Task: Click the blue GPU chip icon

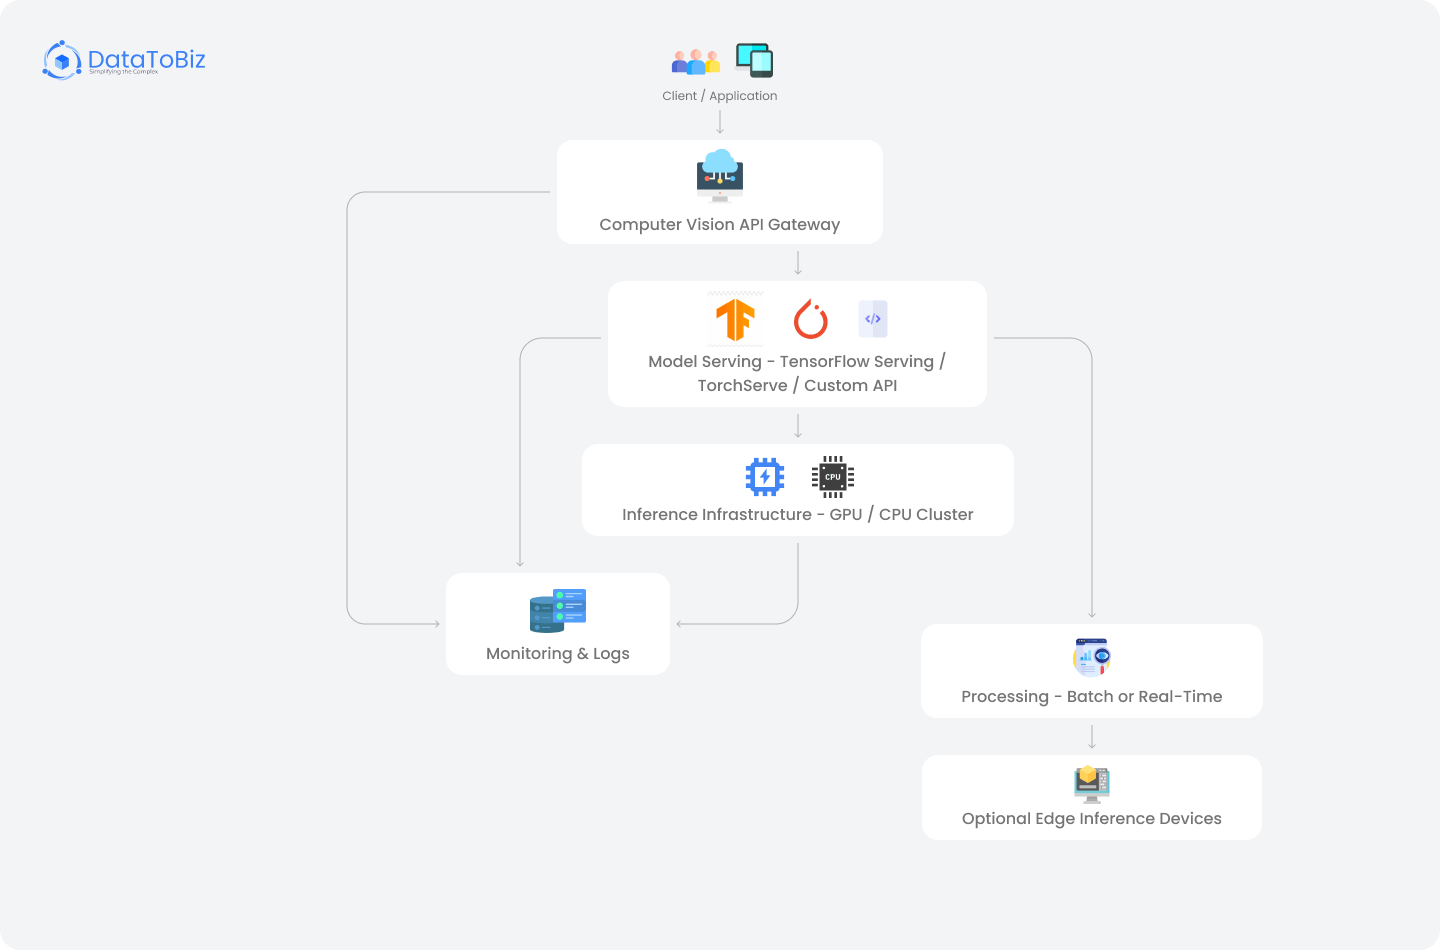Action: tap(765, 477)
